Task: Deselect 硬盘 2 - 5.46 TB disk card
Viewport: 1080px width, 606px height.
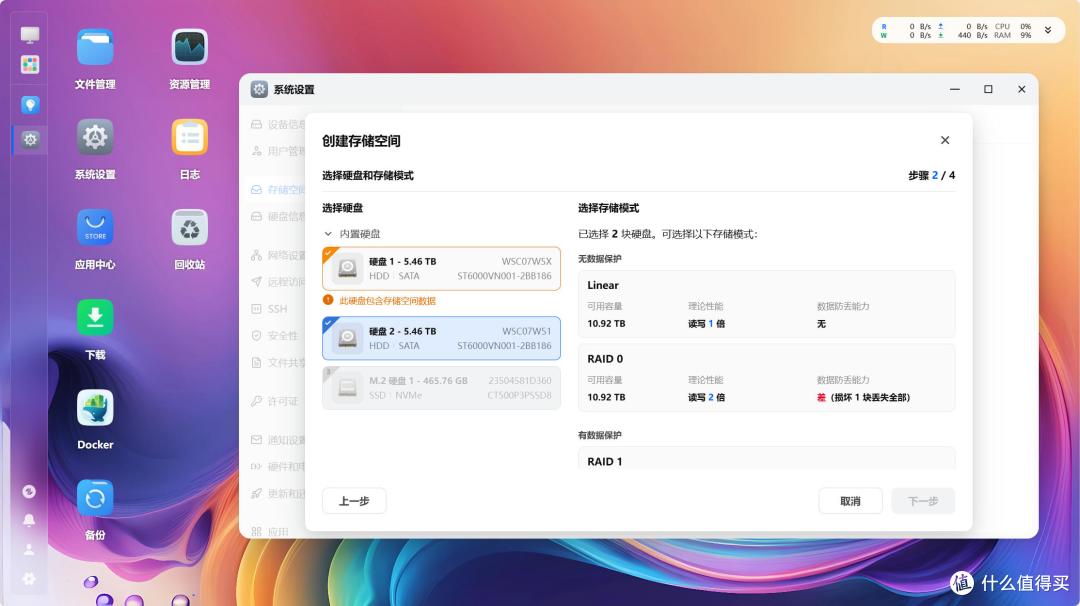Action: (x=442, y=338)
